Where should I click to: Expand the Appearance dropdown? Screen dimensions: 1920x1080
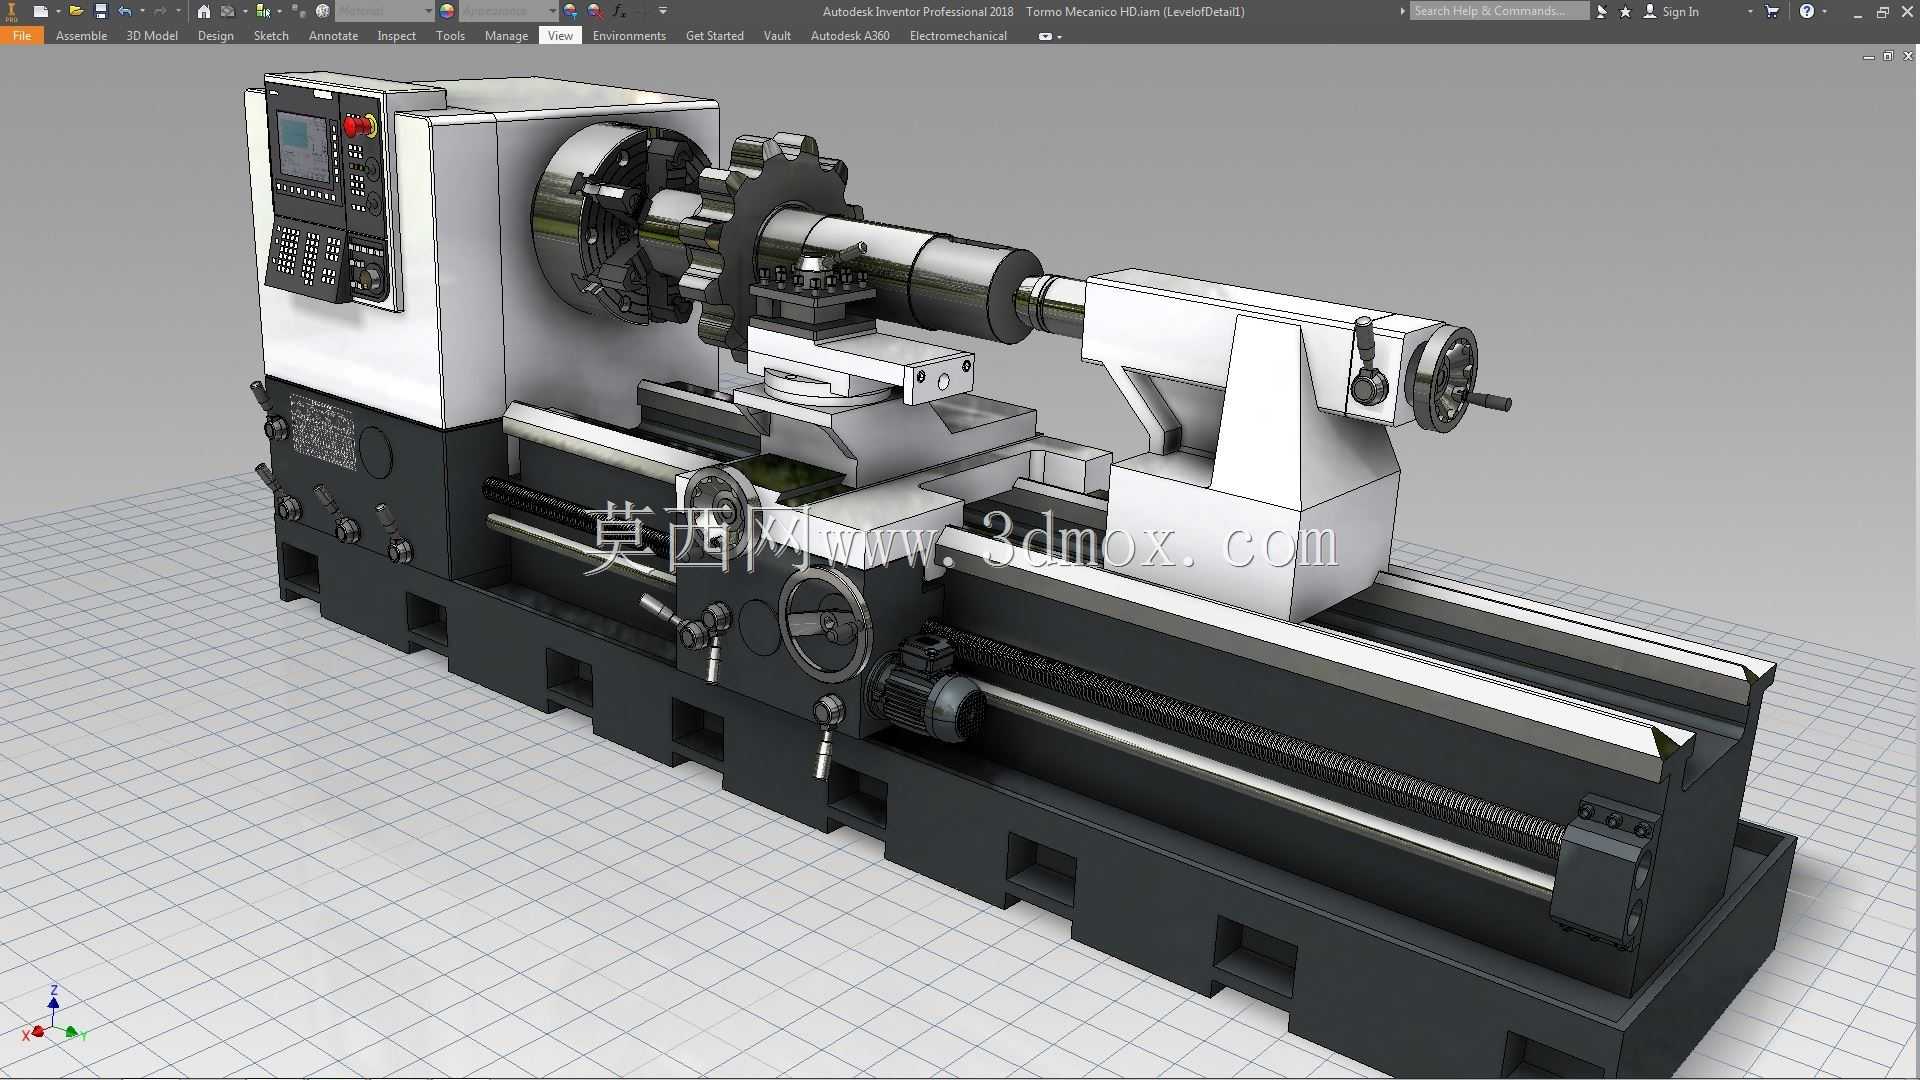[x=552, y=11]
